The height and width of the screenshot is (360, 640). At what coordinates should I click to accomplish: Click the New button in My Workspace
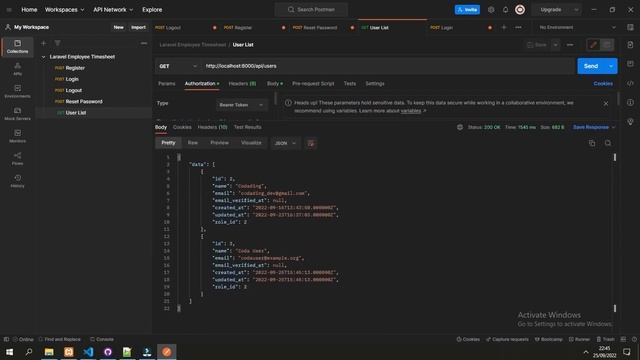point(118,27)
